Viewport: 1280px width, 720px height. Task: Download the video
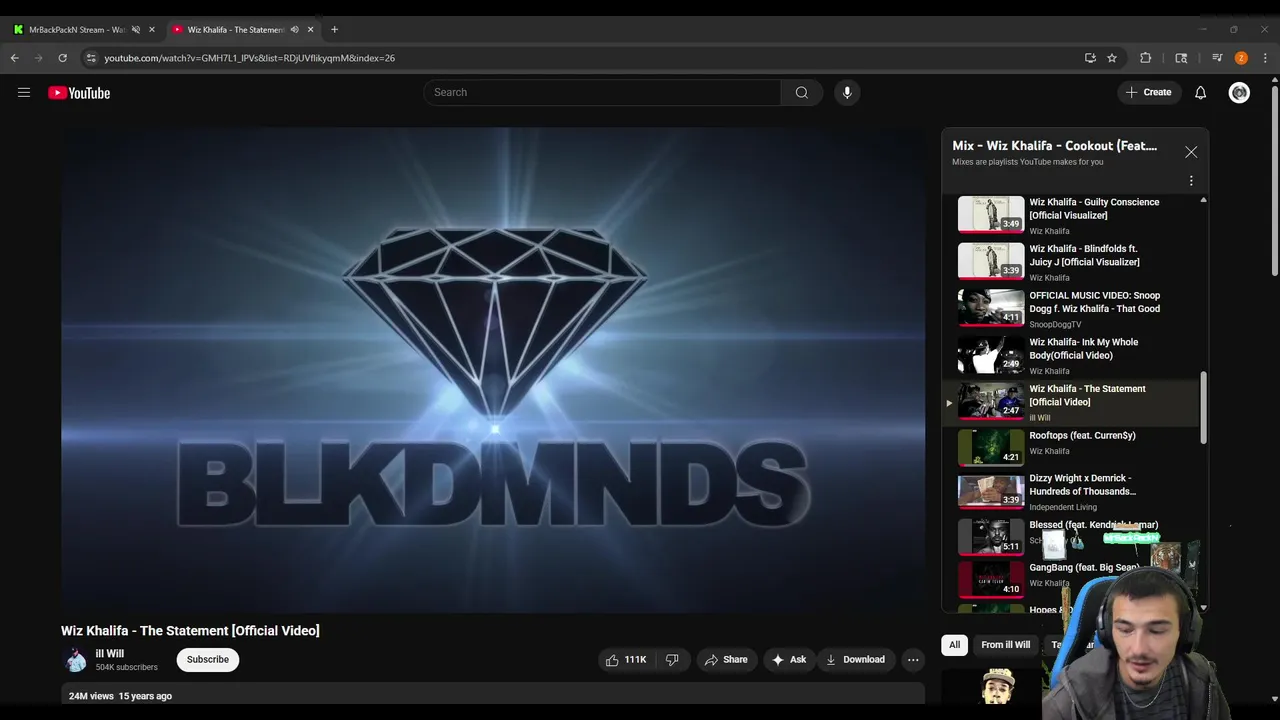click(x=856, y=659)
